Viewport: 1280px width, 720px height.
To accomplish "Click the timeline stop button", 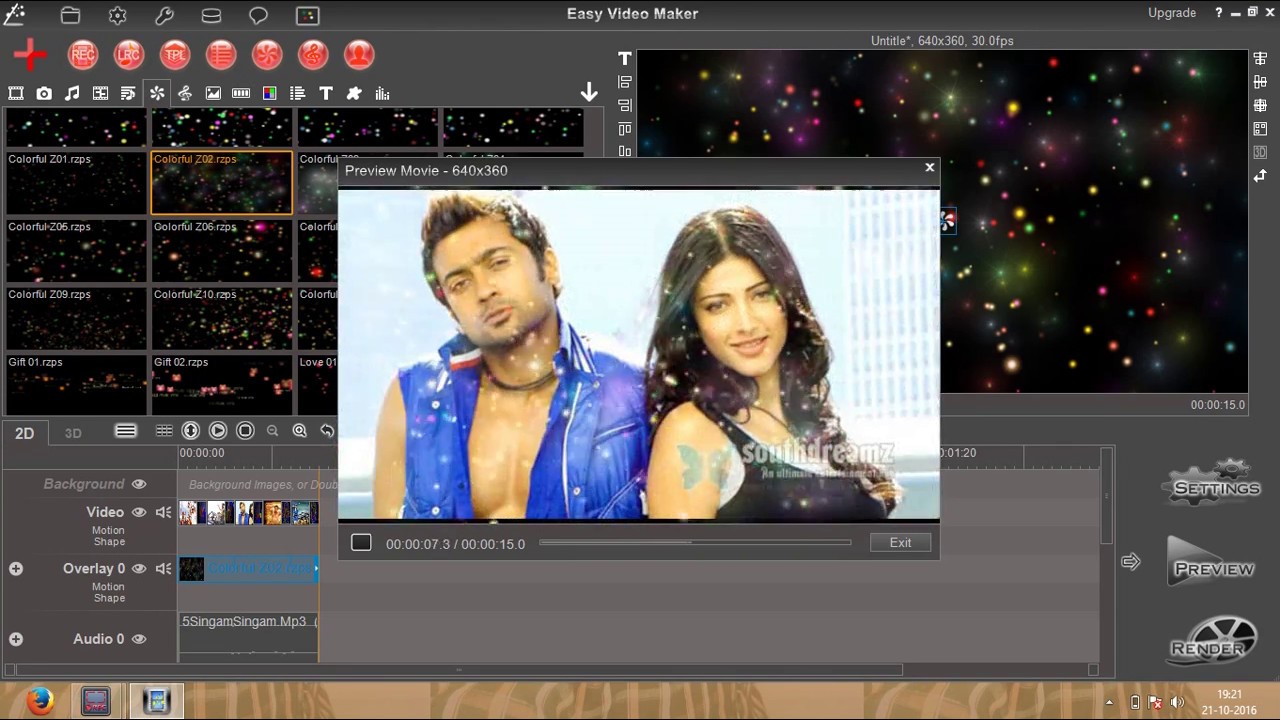I will click(245, 431).
